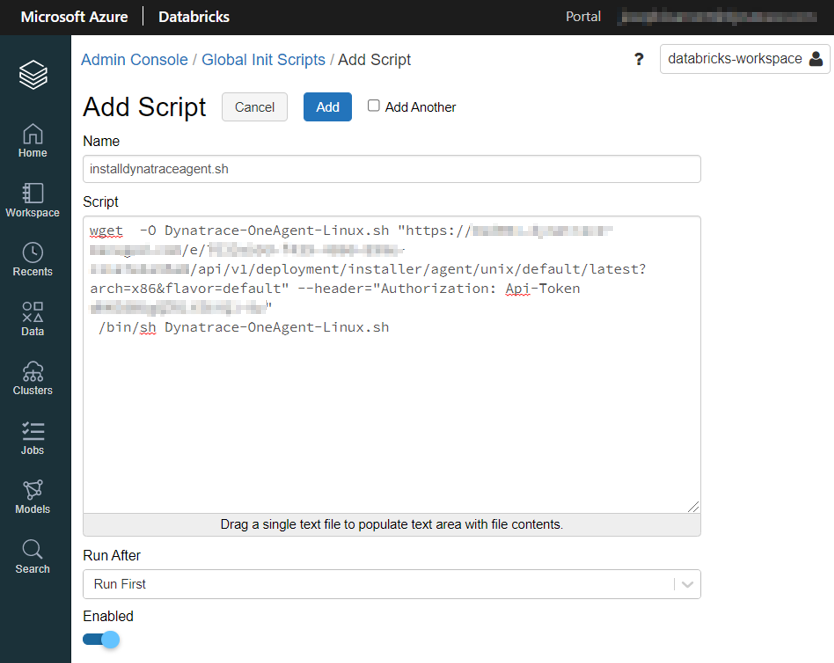
Task: Open the Models sidebar icon
Action: [x=33, y=496]
